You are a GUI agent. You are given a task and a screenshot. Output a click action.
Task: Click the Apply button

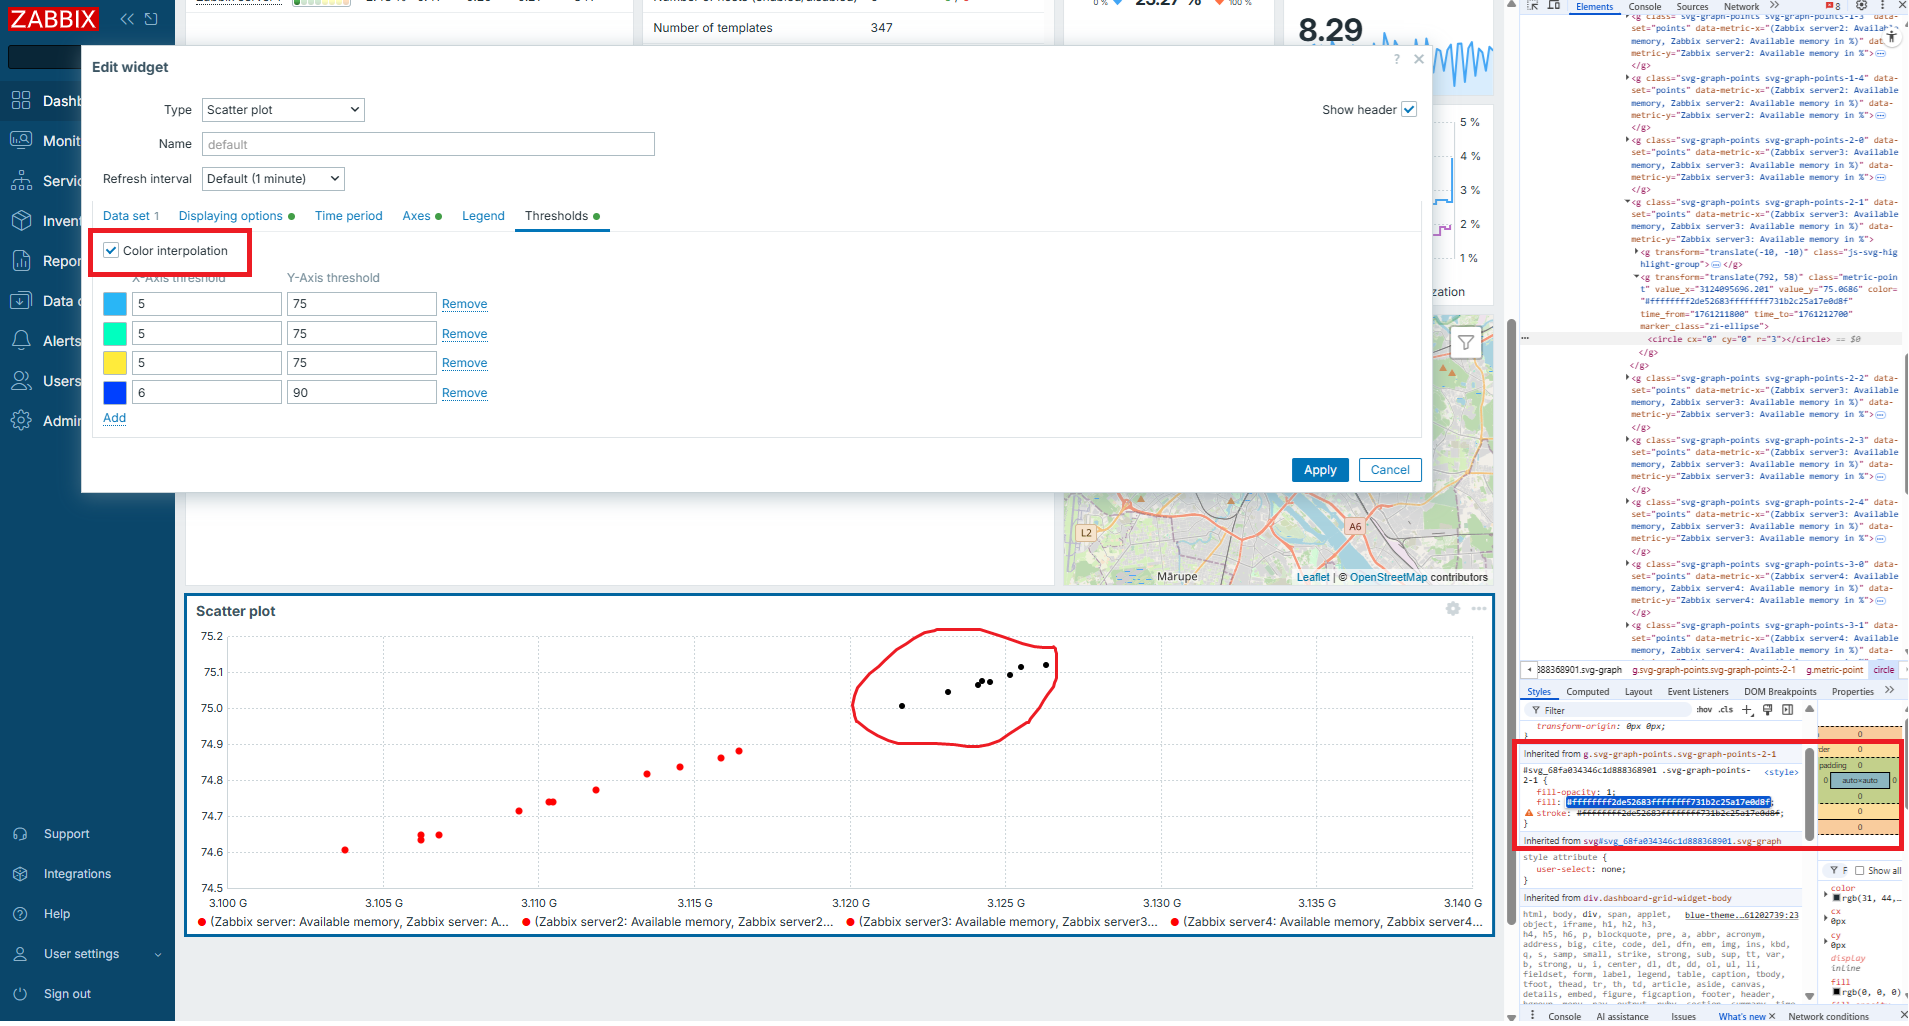1319,470
